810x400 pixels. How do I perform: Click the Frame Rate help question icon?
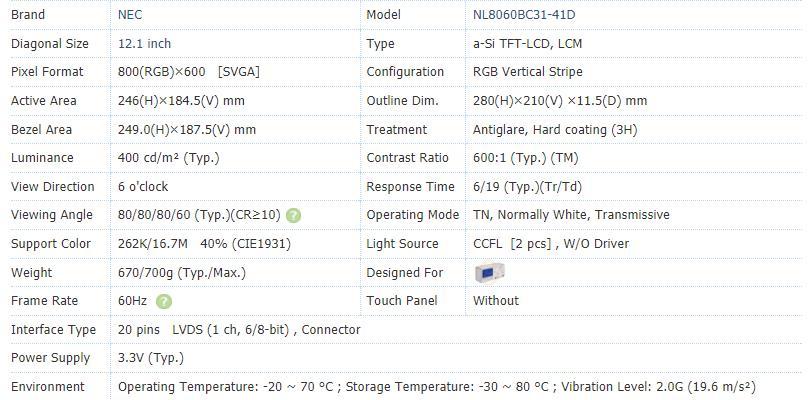pyautogui.click(x=164, y=301)
